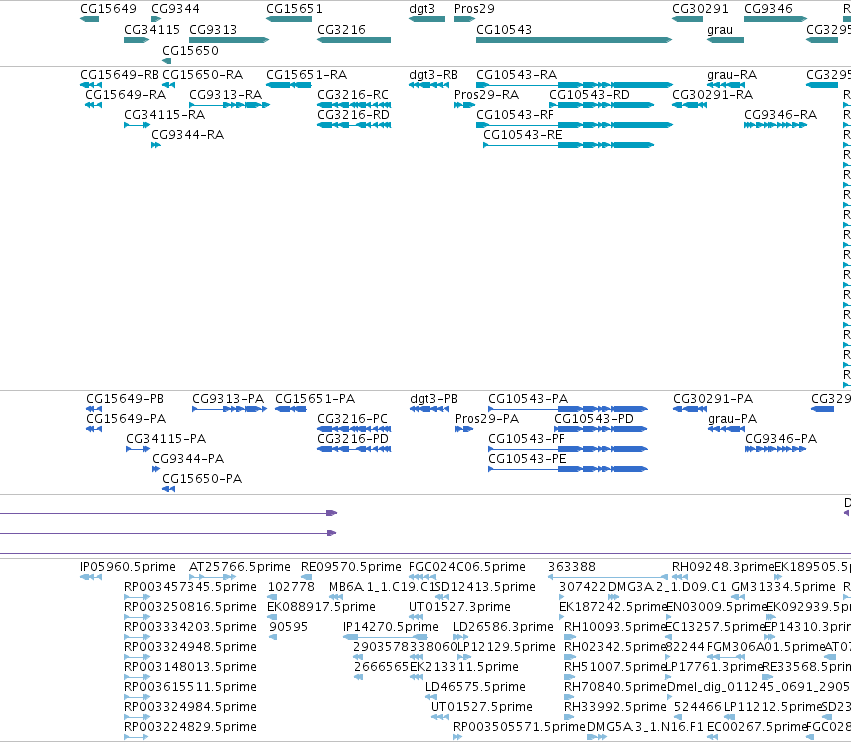Select protein CG10543-PD label

[594, 419]
